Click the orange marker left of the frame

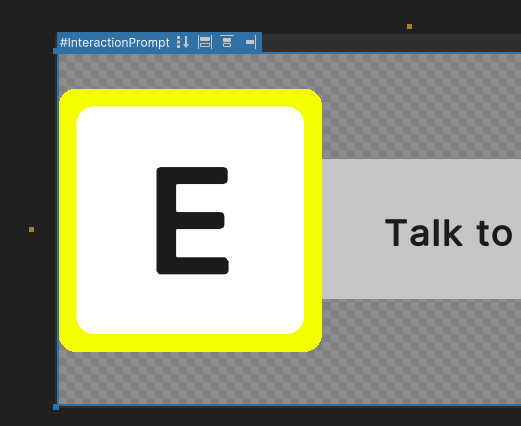tap(31, 229)
